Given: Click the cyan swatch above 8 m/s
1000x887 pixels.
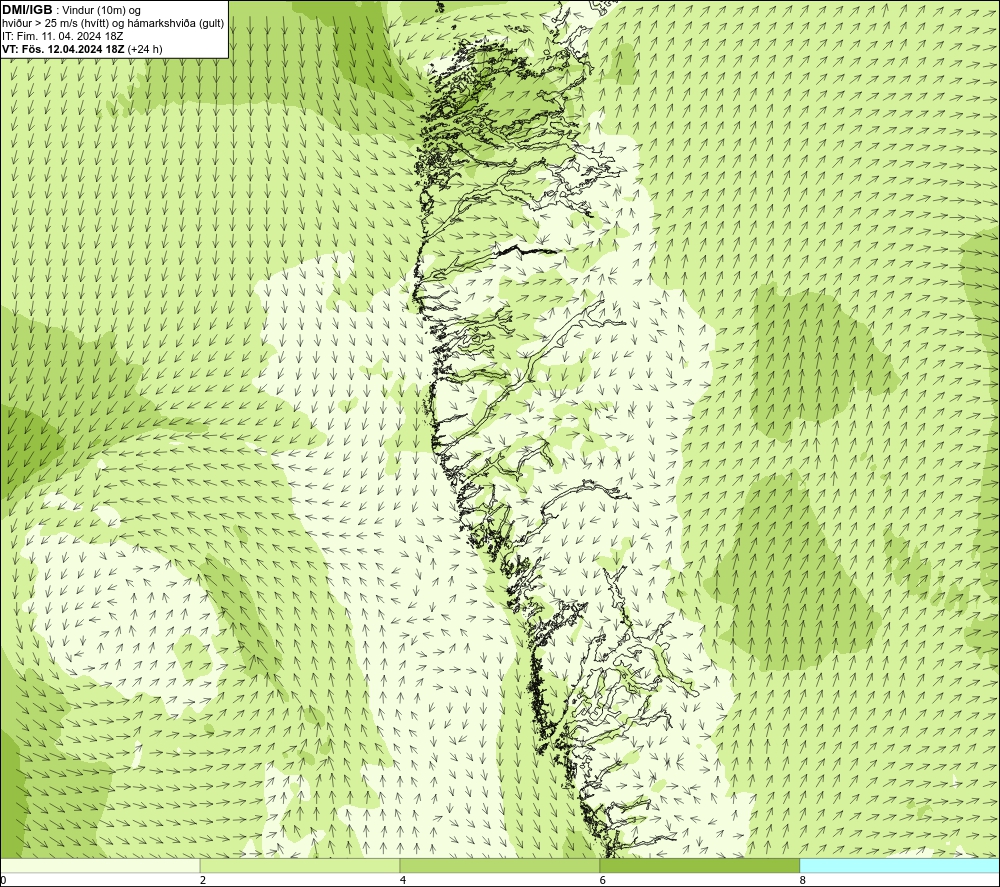Looking at the screenshot, I should [899, 865].
